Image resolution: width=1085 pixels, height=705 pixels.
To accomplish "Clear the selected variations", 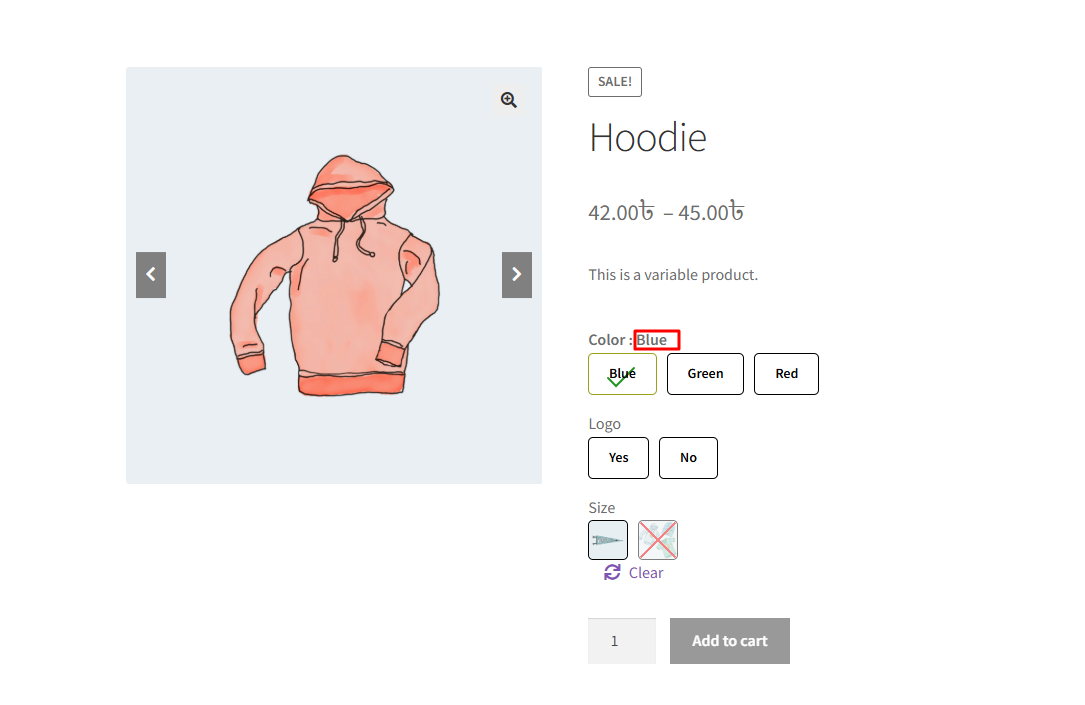I will tap(646, 573).
